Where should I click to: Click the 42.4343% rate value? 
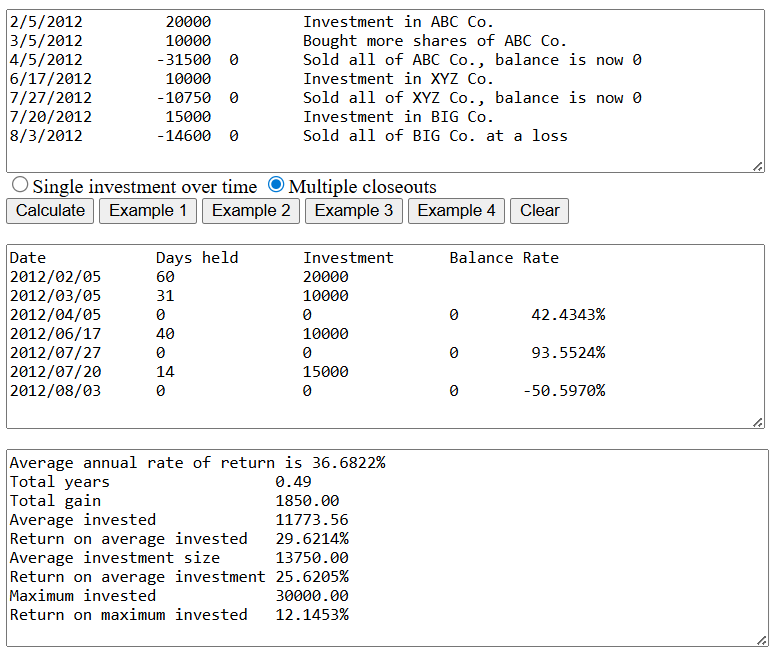[568, 315]
